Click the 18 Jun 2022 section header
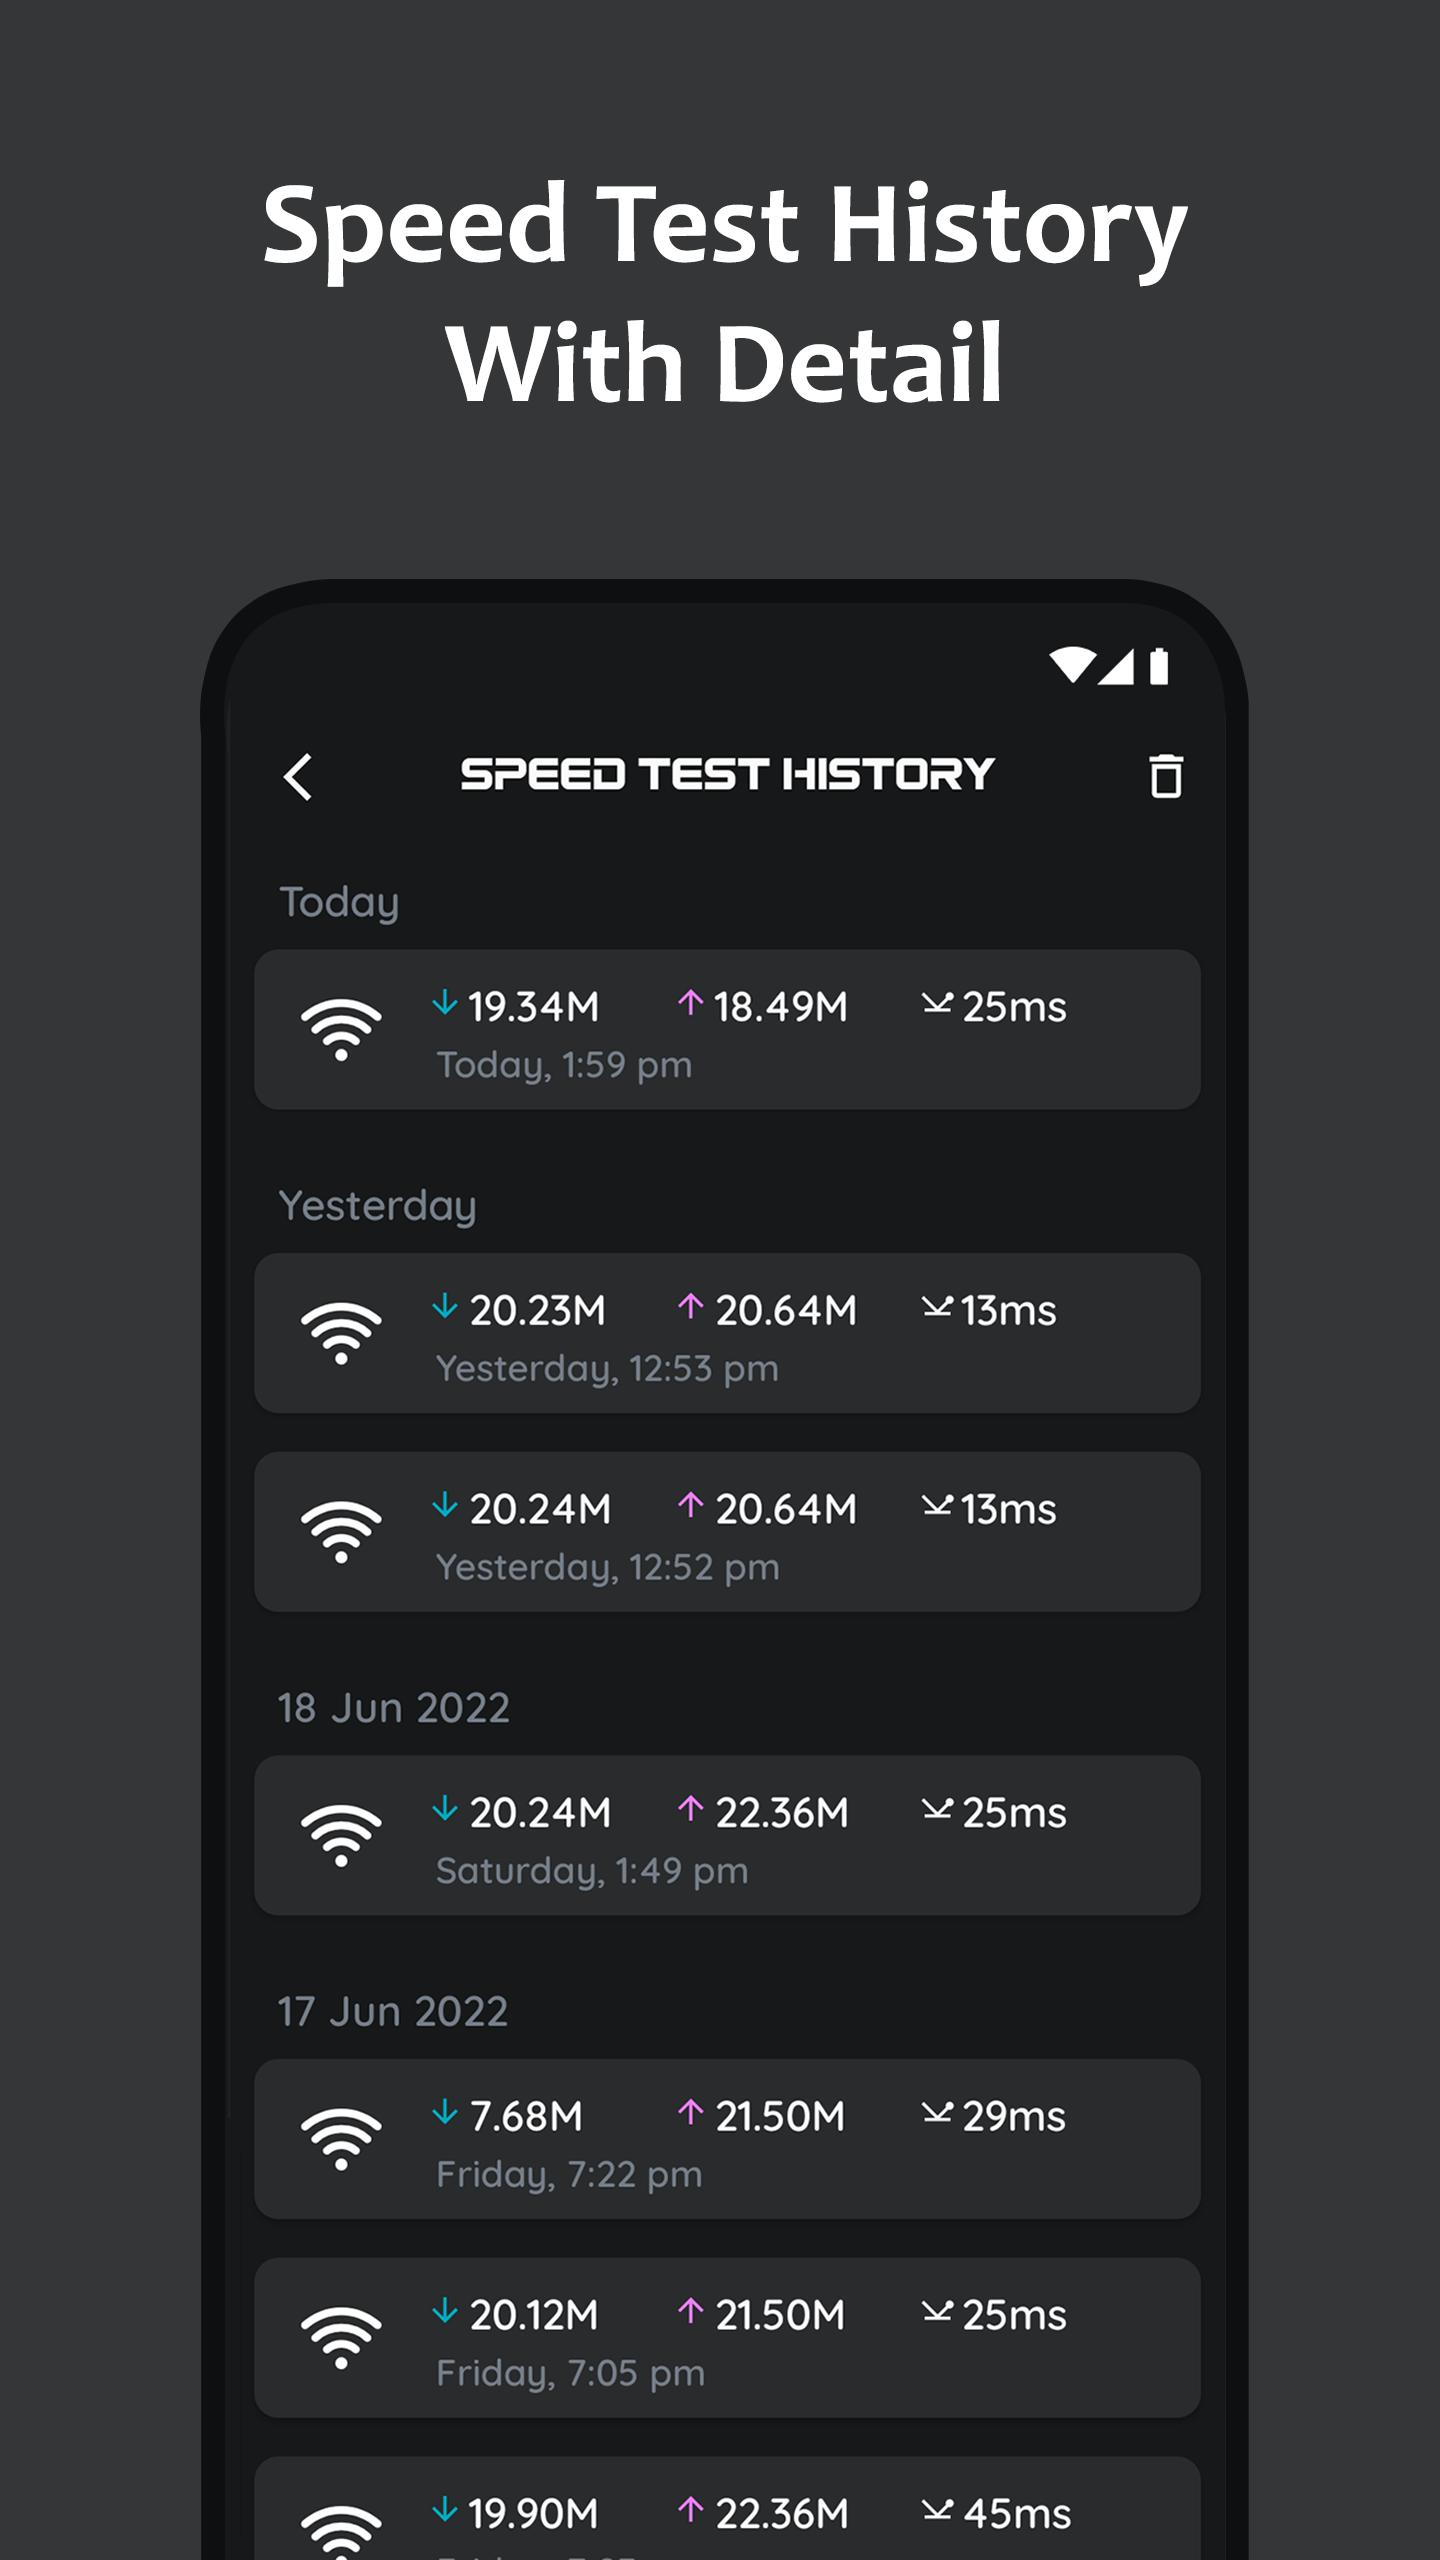Viewport: 1440px width, 2560px height. click(394, 1708)
